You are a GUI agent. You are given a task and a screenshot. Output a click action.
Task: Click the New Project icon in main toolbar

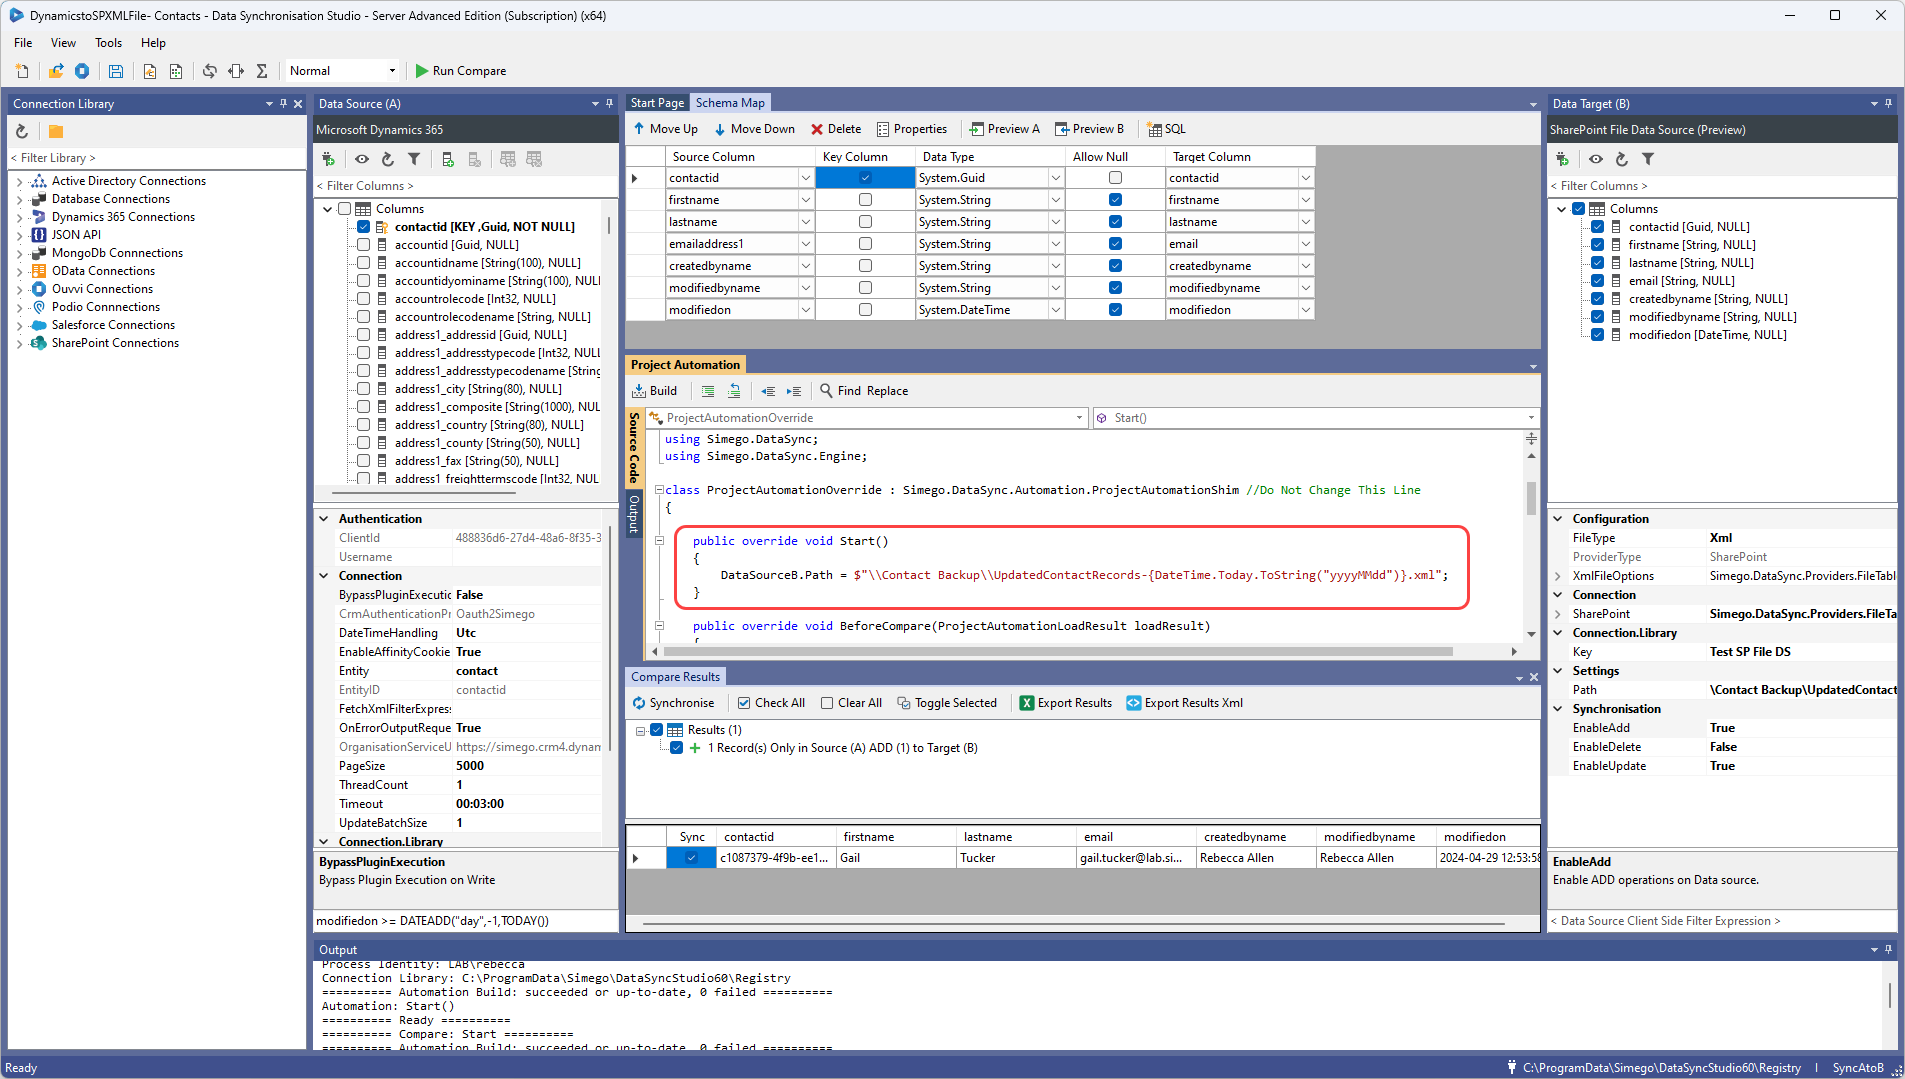(22, 71)
